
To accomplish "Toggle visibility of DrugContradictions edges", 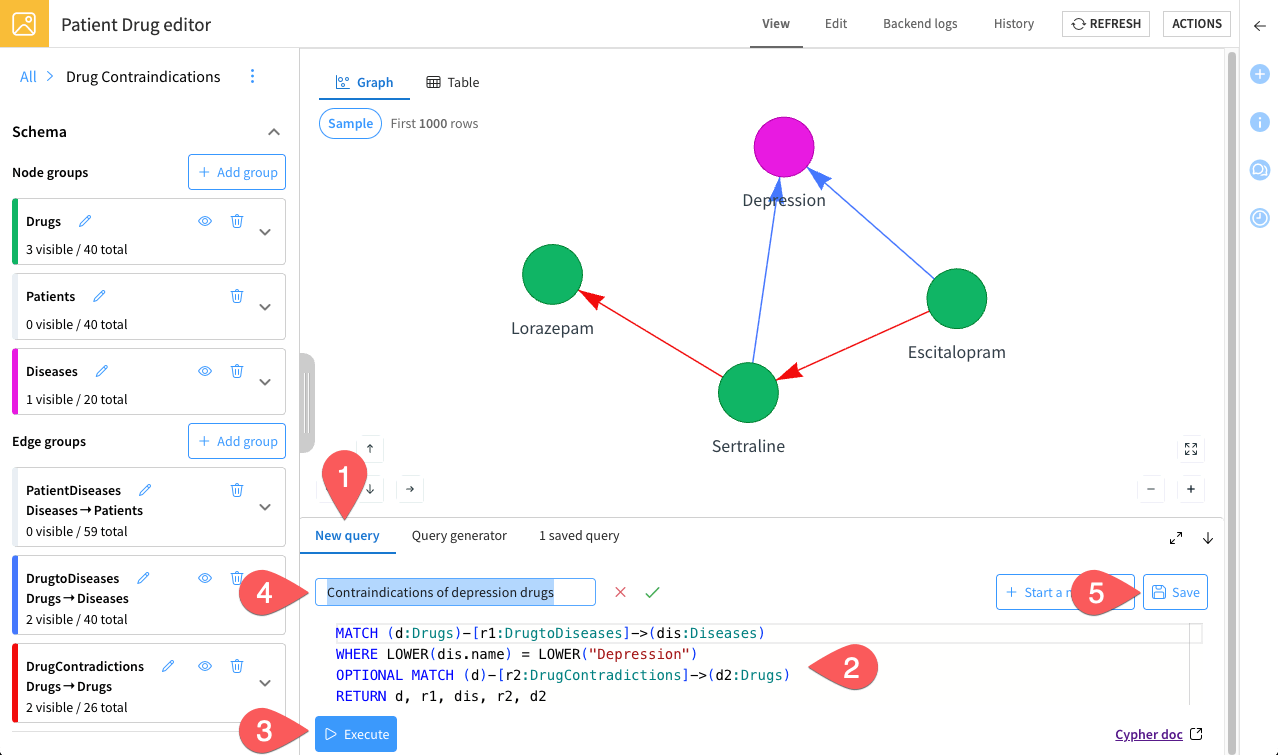I will tap(205, 666).
